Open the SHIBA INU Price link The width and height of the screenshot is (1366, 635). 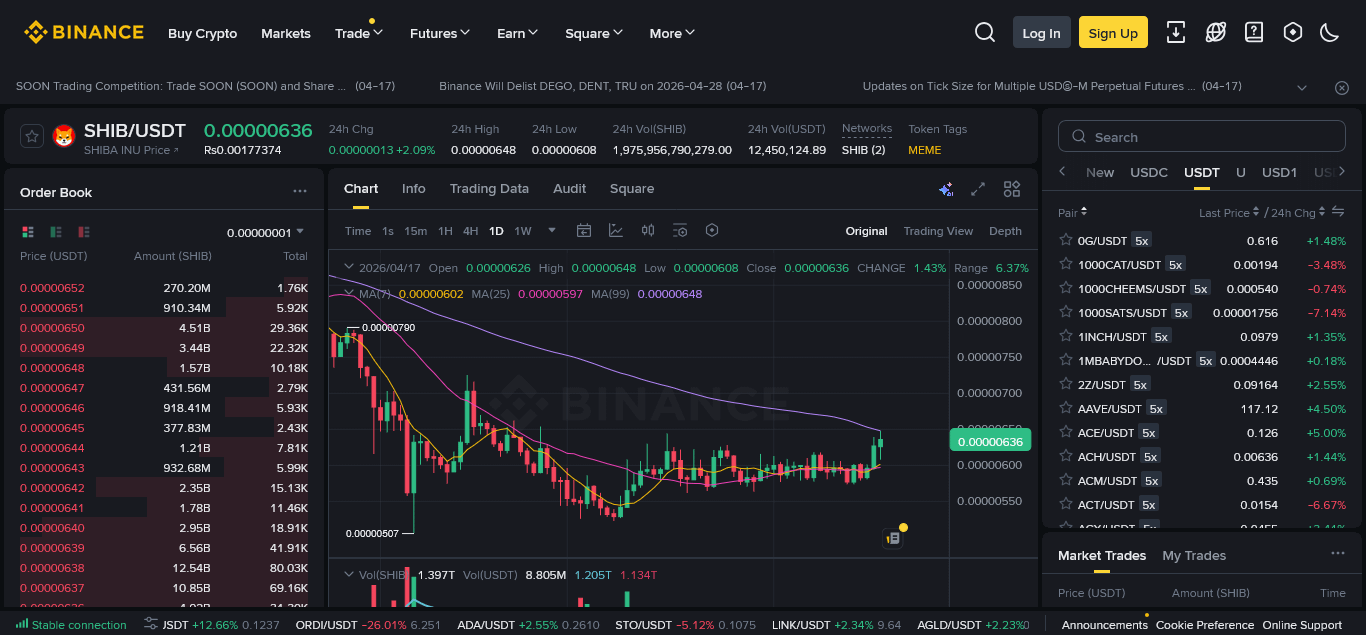pyautogui.click(x=131, y=150)
